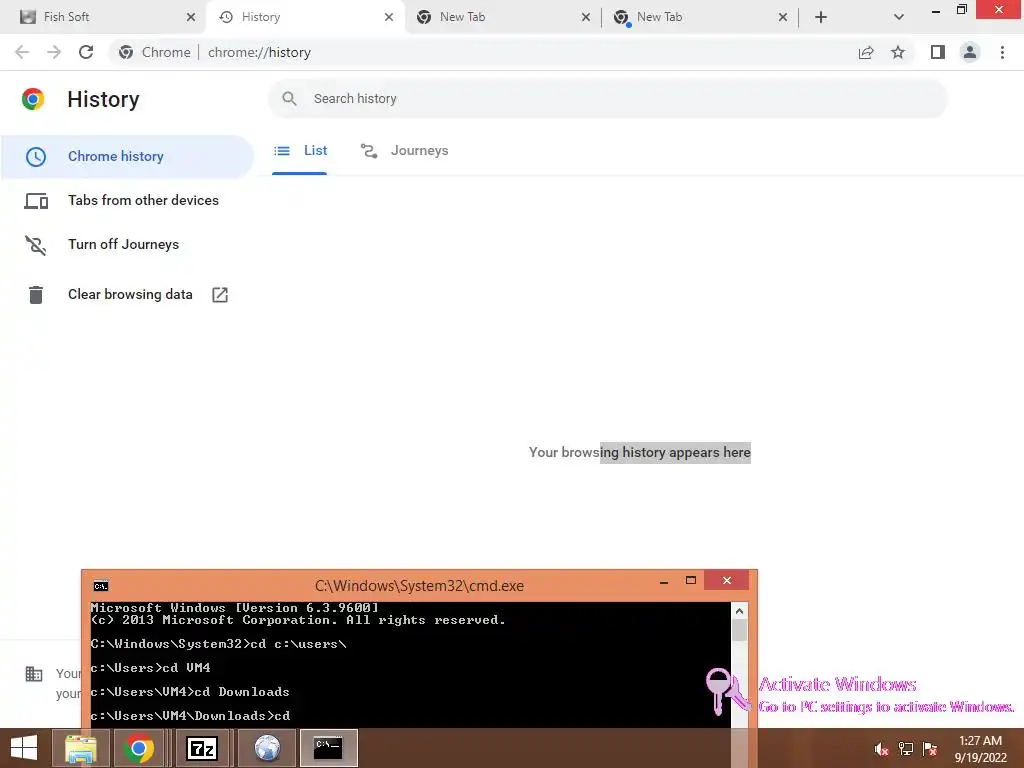Minimize the Chrome window

point(936,10)
